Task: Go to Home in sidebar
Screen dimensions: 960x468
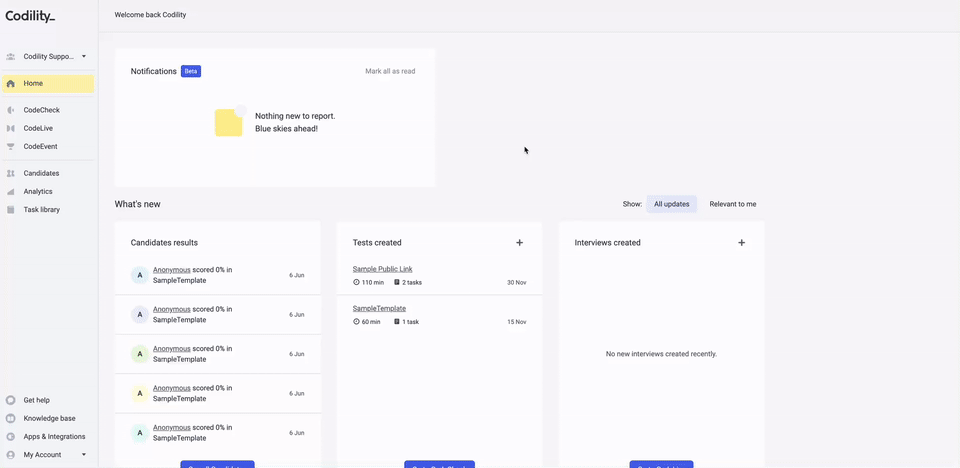Action: click(48, 83)
